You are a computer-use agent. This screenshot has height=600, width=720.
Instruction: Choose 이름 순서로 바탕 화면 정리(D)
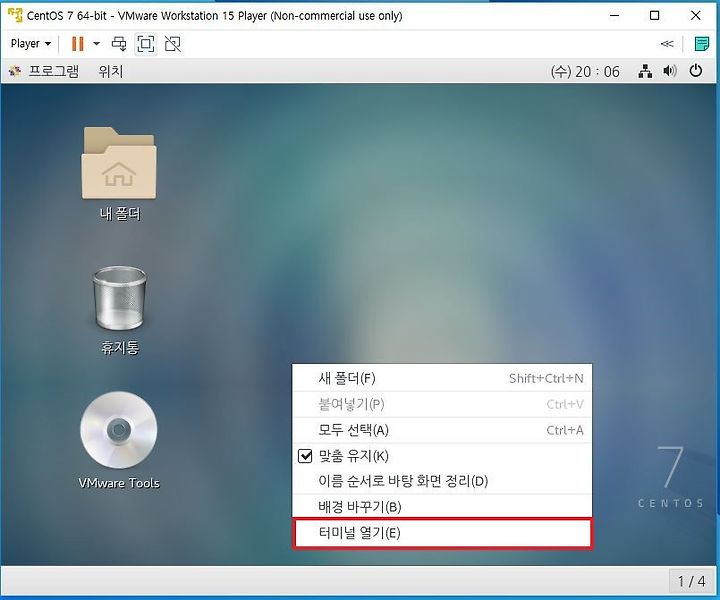click(442, 481)
